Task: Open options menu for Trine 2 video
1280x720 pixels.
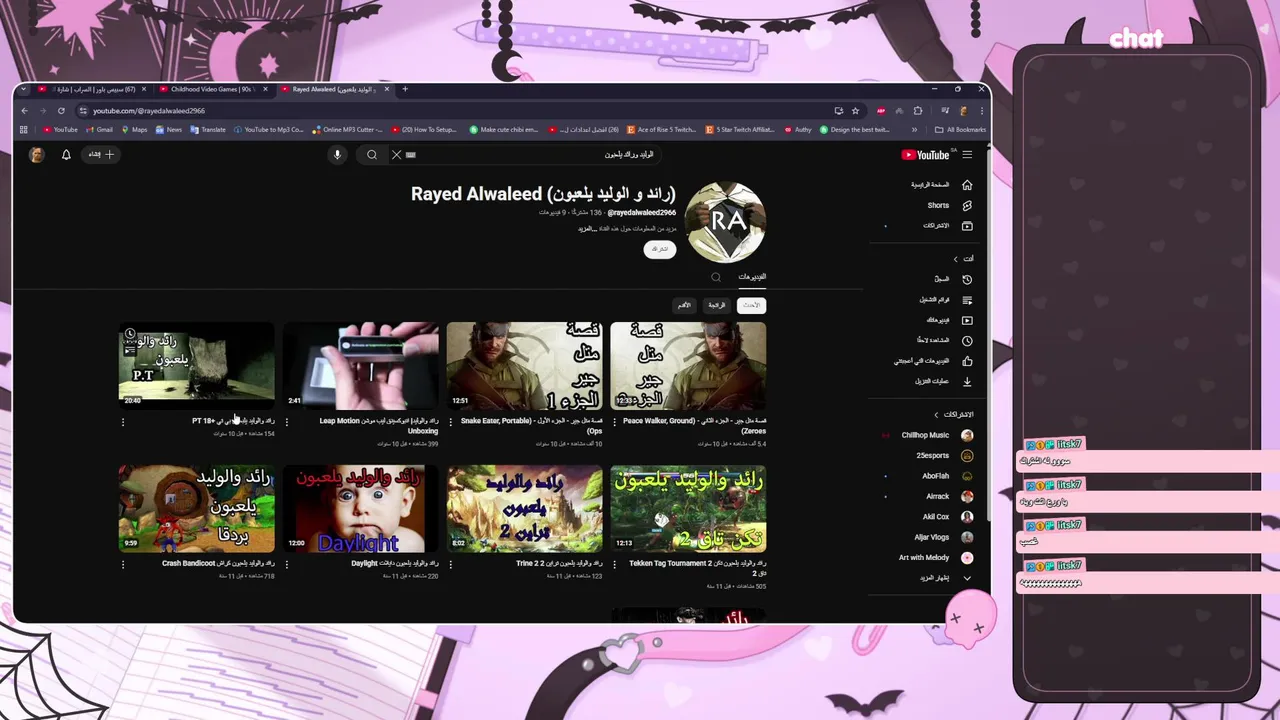Action: point(451,564)
